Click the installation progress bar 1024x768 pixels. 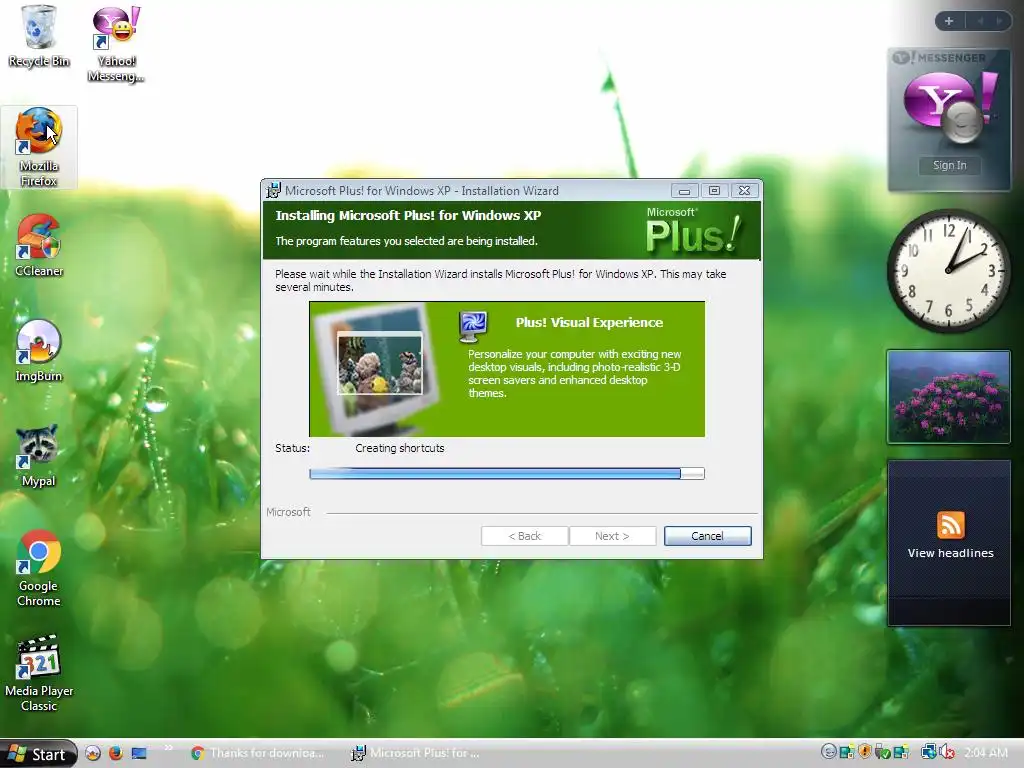tap(507, 473)
